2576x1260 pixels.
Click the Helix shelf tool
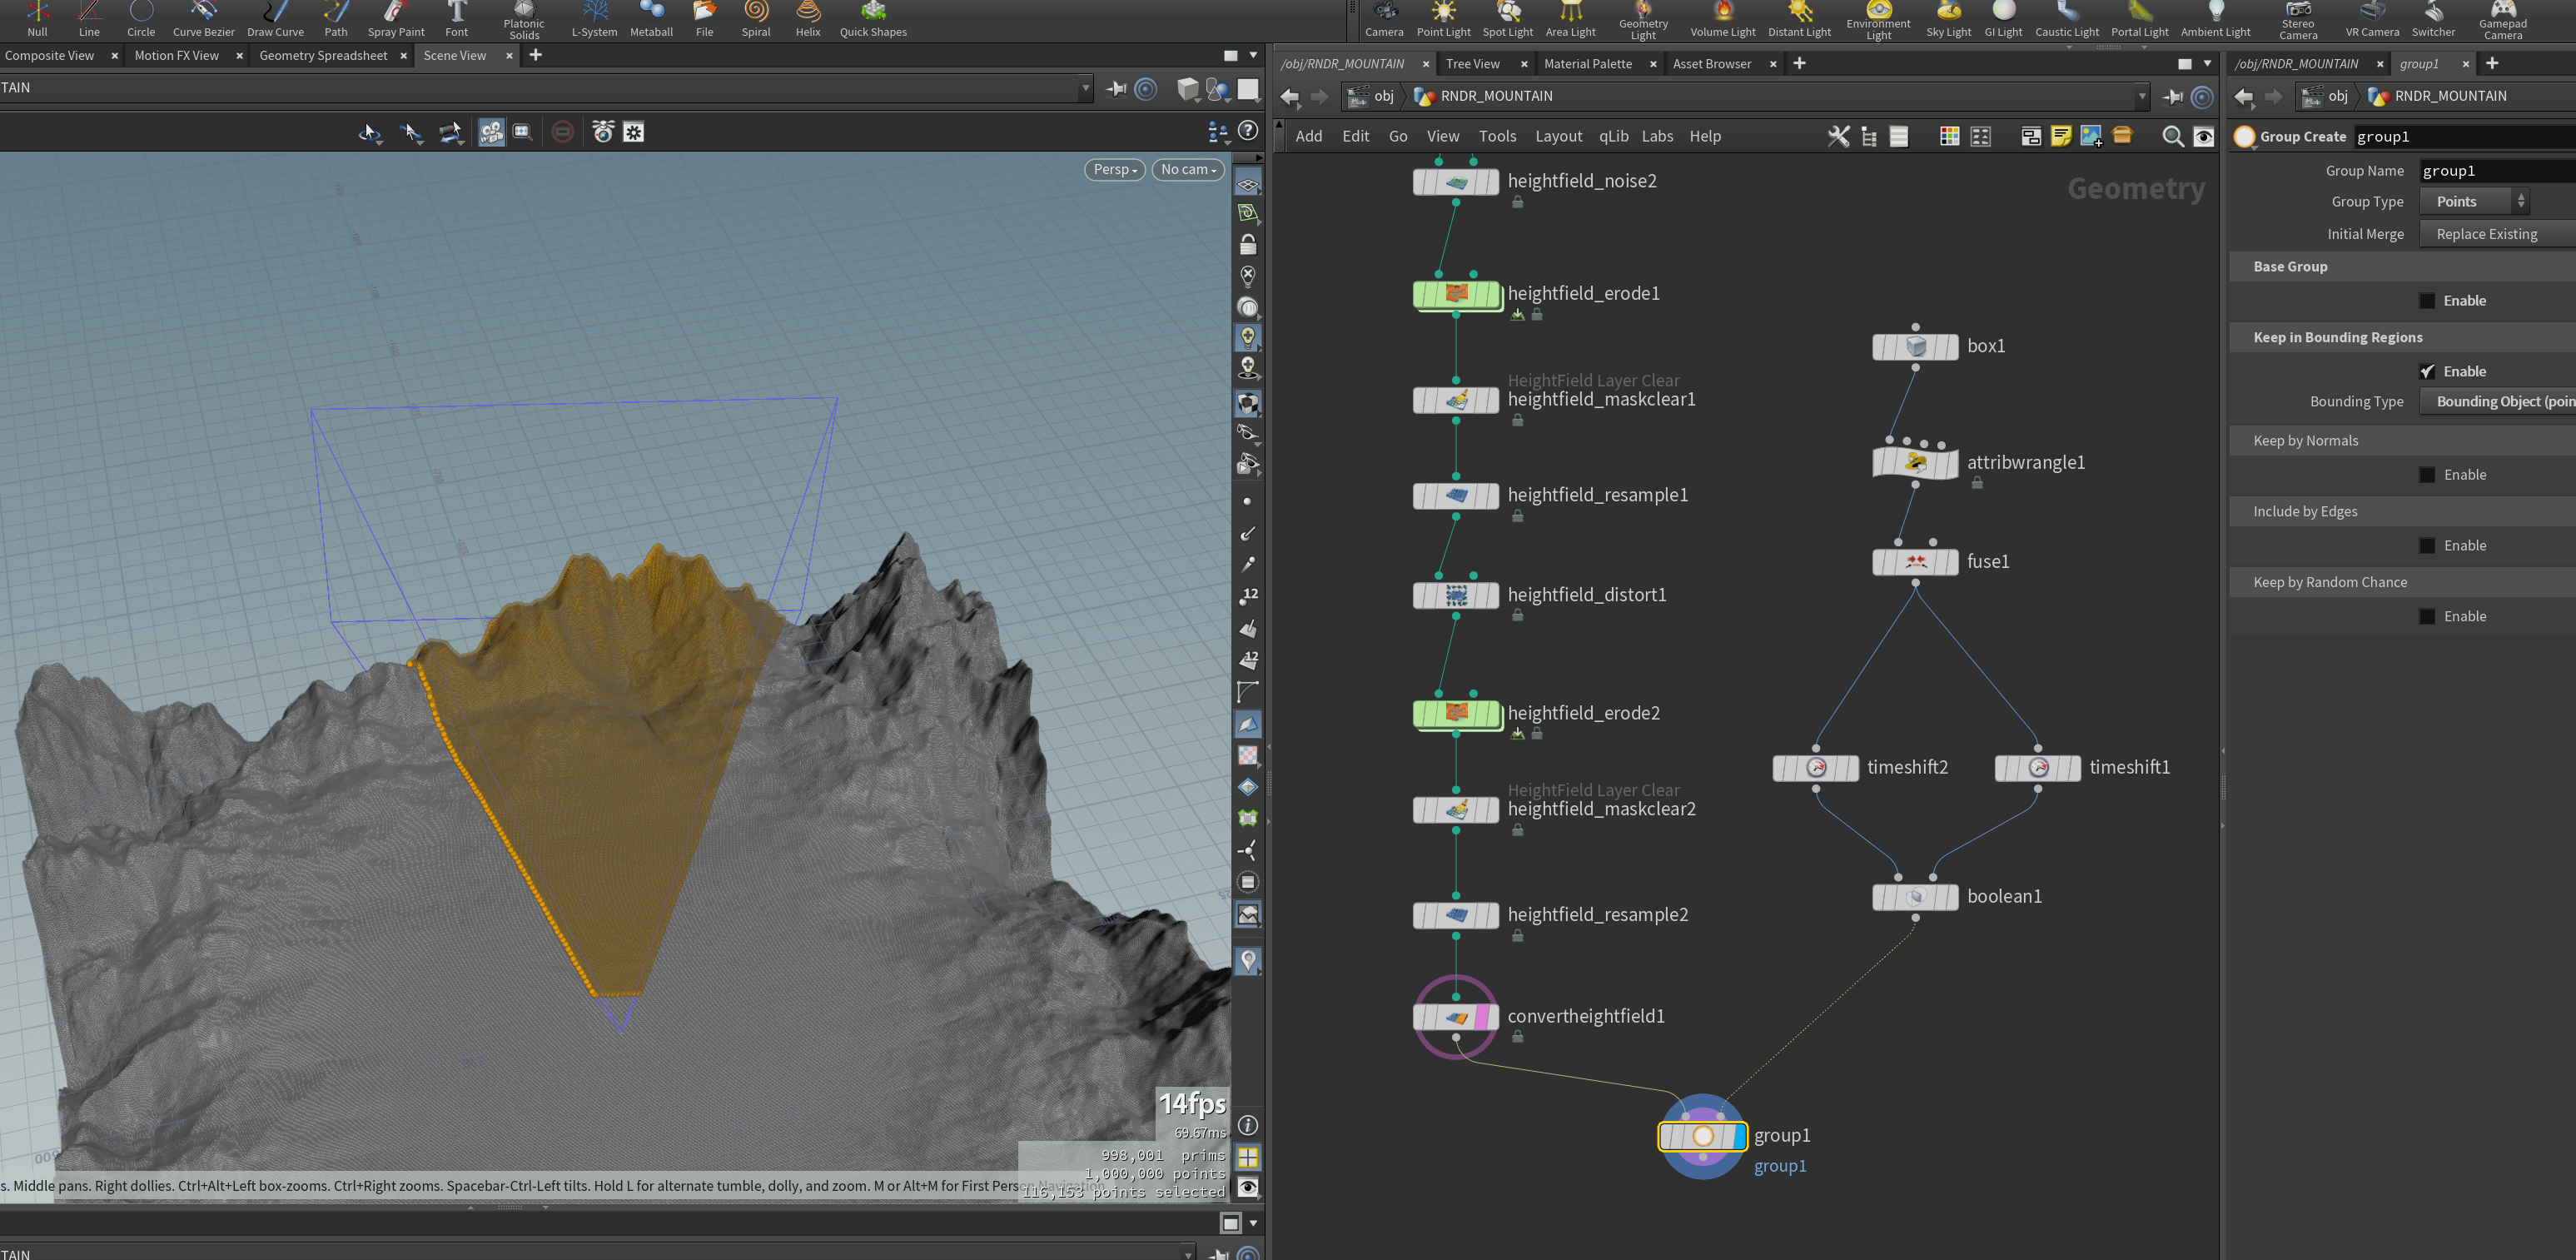tap(807, 19)
